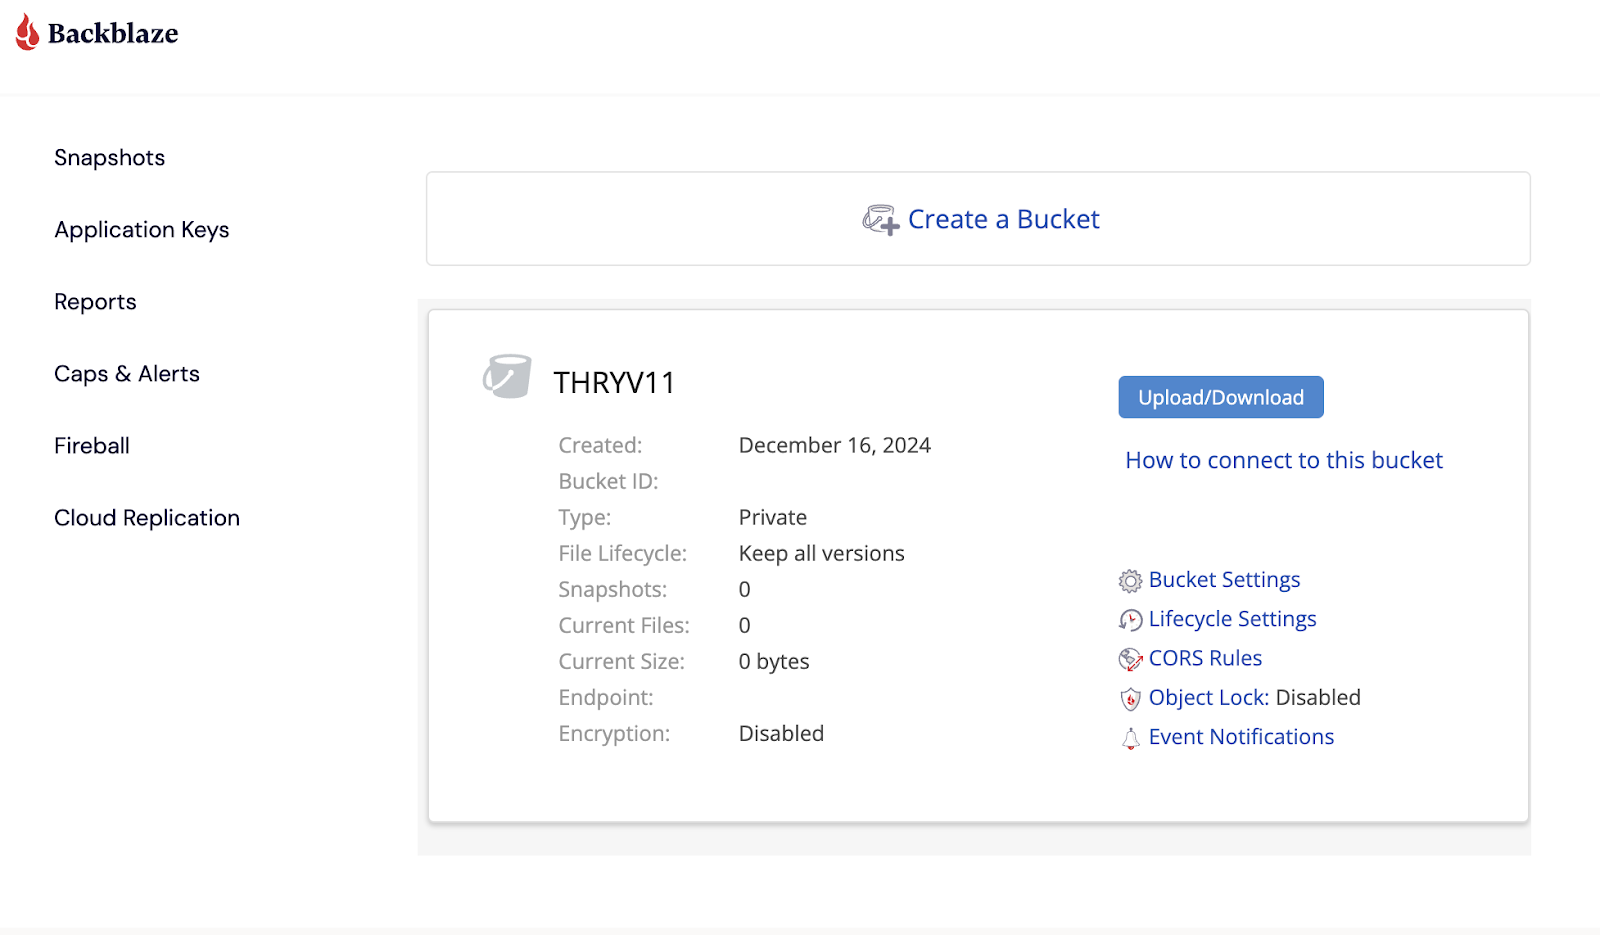Viewport: 1600px width, 935px height.
Task: Click the Create a Bucket icon
Action: [881, 219]
